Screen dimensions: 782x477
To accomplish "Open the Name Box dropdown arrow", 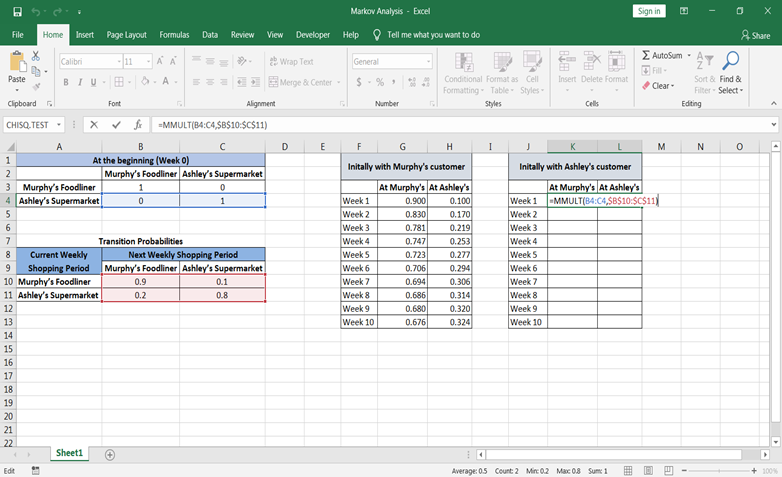I will point(59,125).
